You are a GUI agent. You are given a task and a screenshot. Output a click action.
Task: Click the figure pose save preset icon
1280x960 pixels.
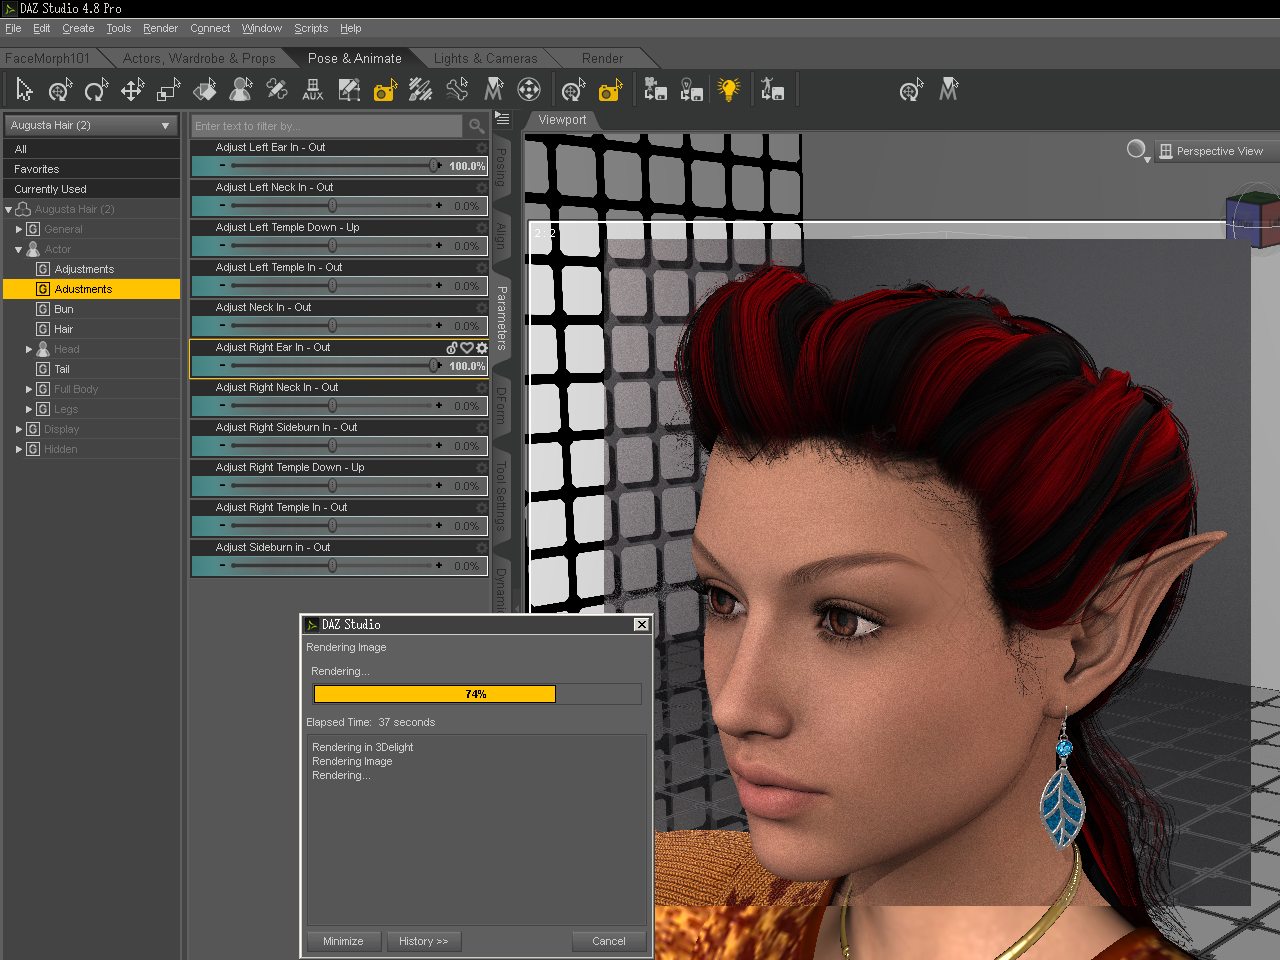coord(772,90)
